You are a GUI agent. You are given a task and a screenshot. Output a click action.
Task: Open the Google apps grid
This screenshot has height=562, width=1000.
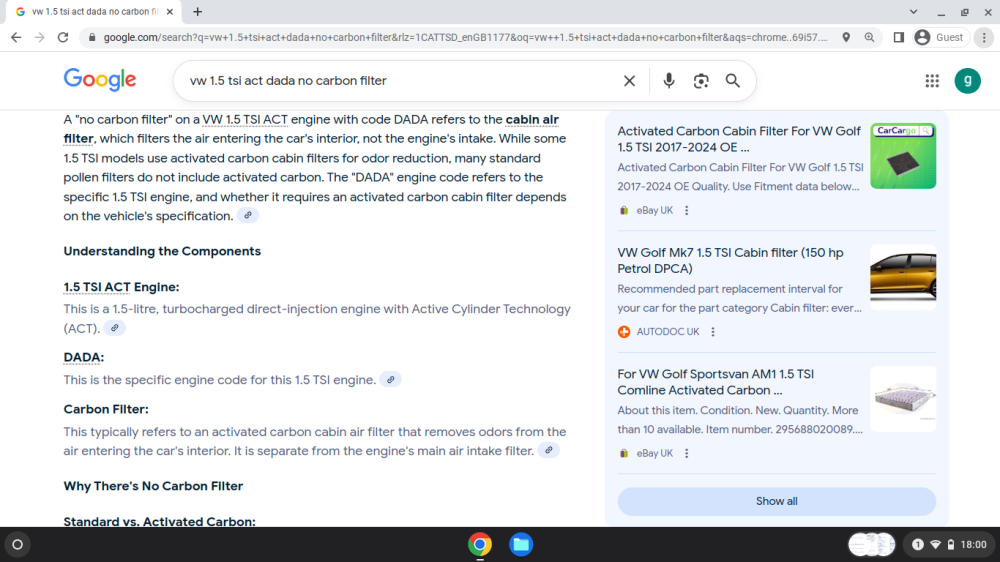pyautogui.click(x=932, y=81)
